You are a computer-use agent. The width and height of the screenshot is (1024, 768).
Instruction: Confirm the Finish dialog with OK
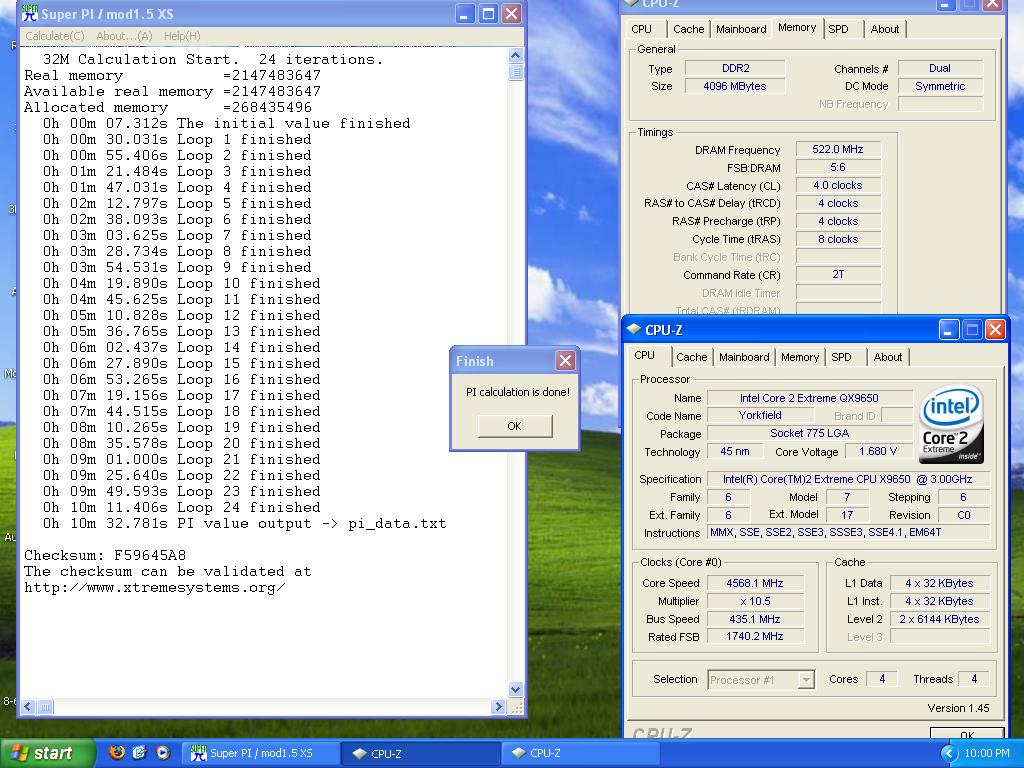tap(515, 426)
